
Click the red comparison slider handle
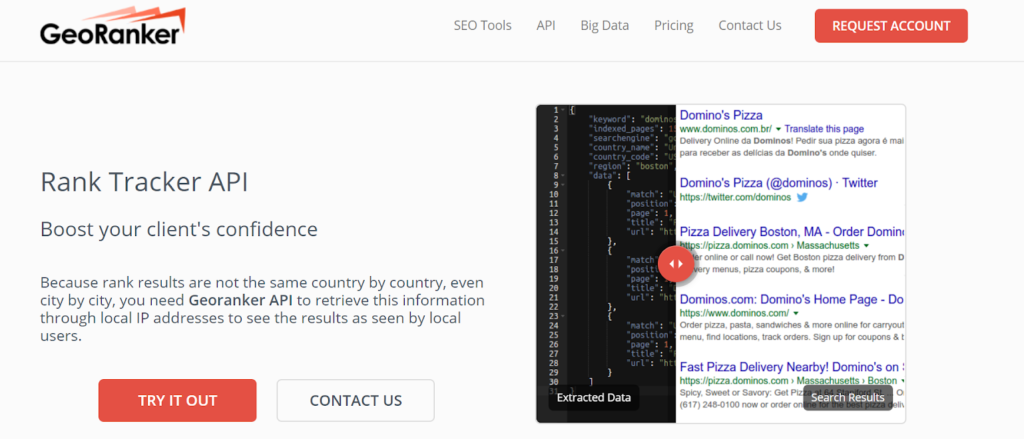point(675,264)
